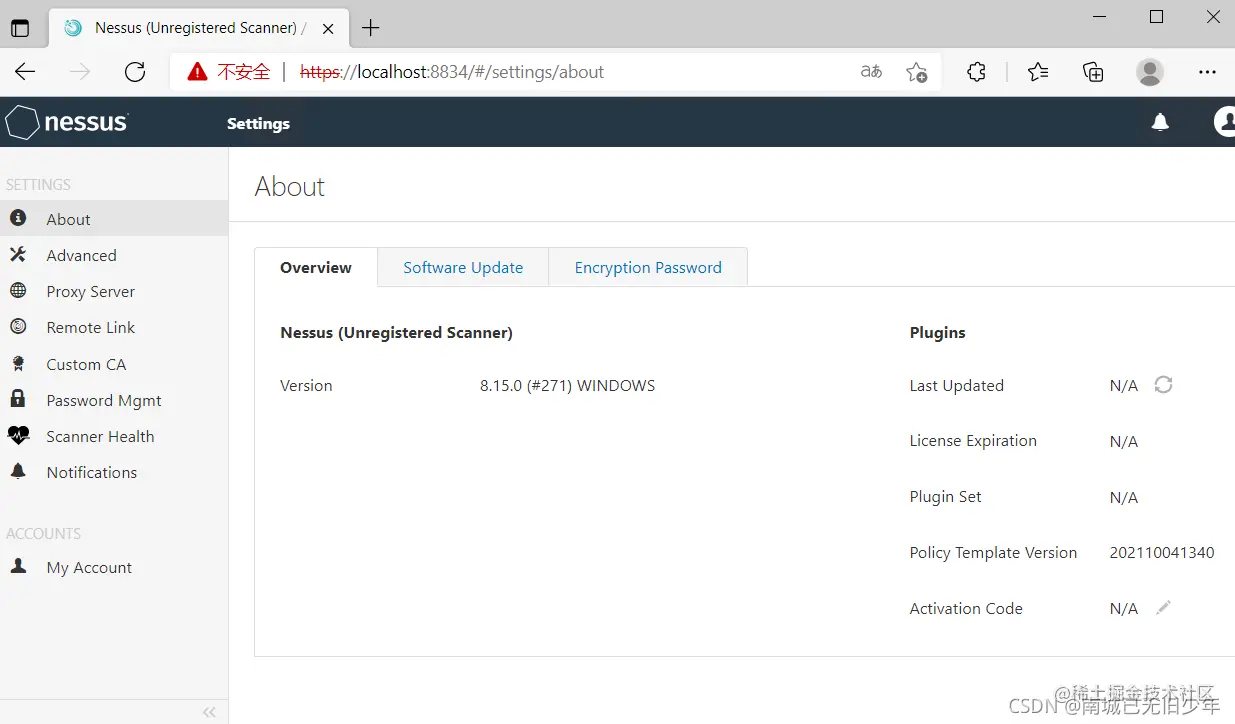The width and height of the screenshot is (1235, 724).
Task: Open the Collections icon in toolbar
Action: [x=1093, y=72]
